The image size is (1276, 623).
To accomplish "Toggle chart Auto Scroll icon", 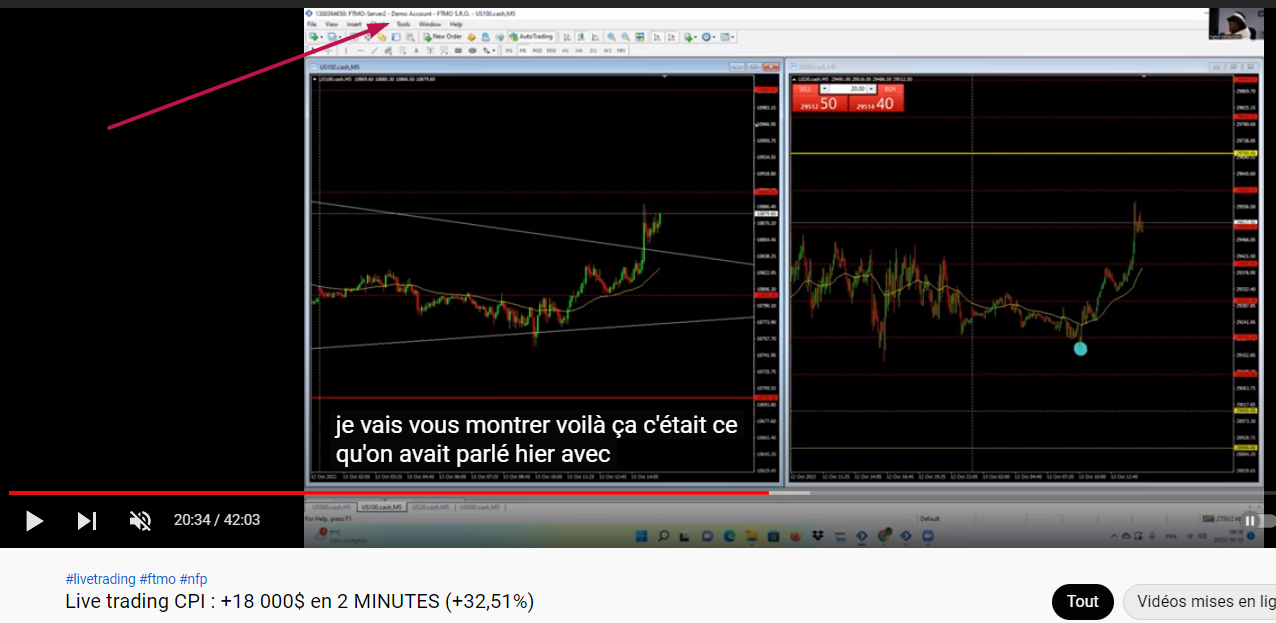I will coord(656,37).
